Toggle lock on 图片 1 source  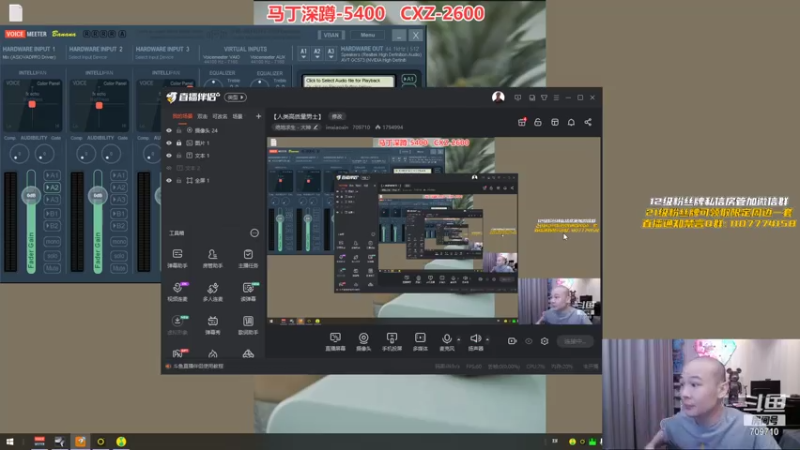pos(179,143)
